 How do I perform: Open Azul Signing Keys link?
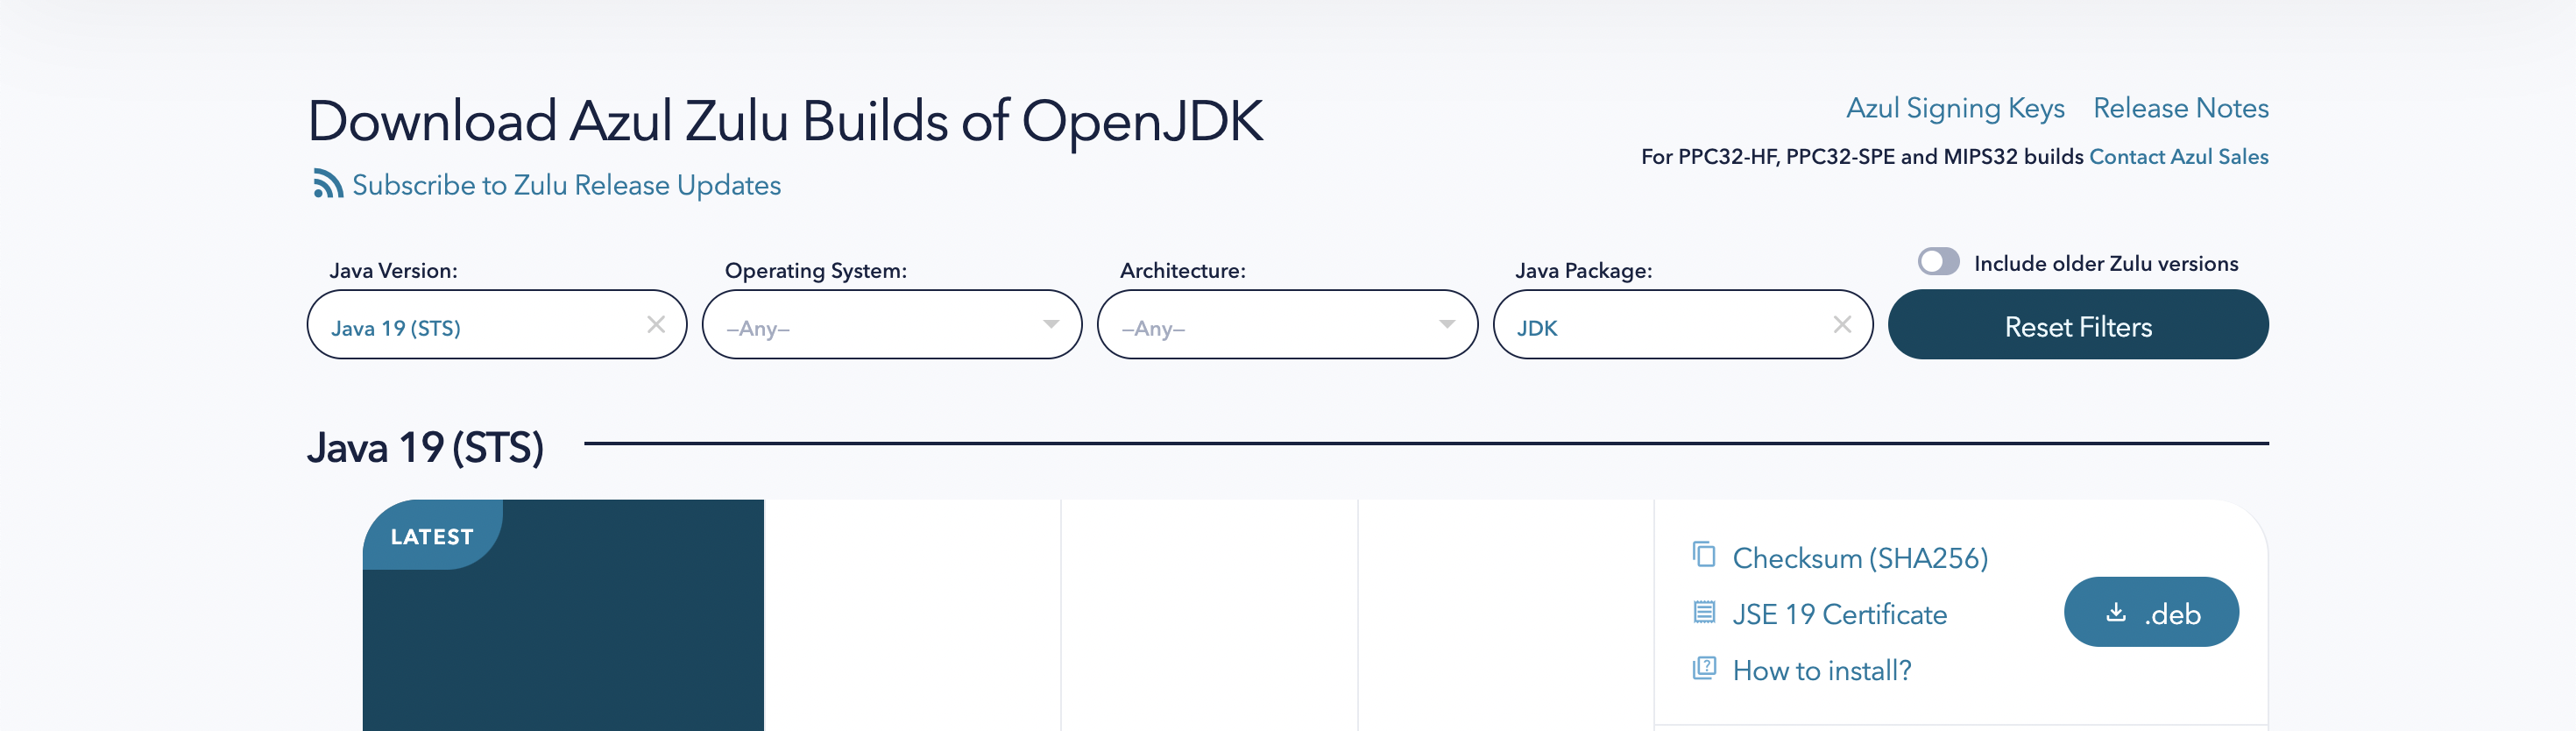(1955, 108)
